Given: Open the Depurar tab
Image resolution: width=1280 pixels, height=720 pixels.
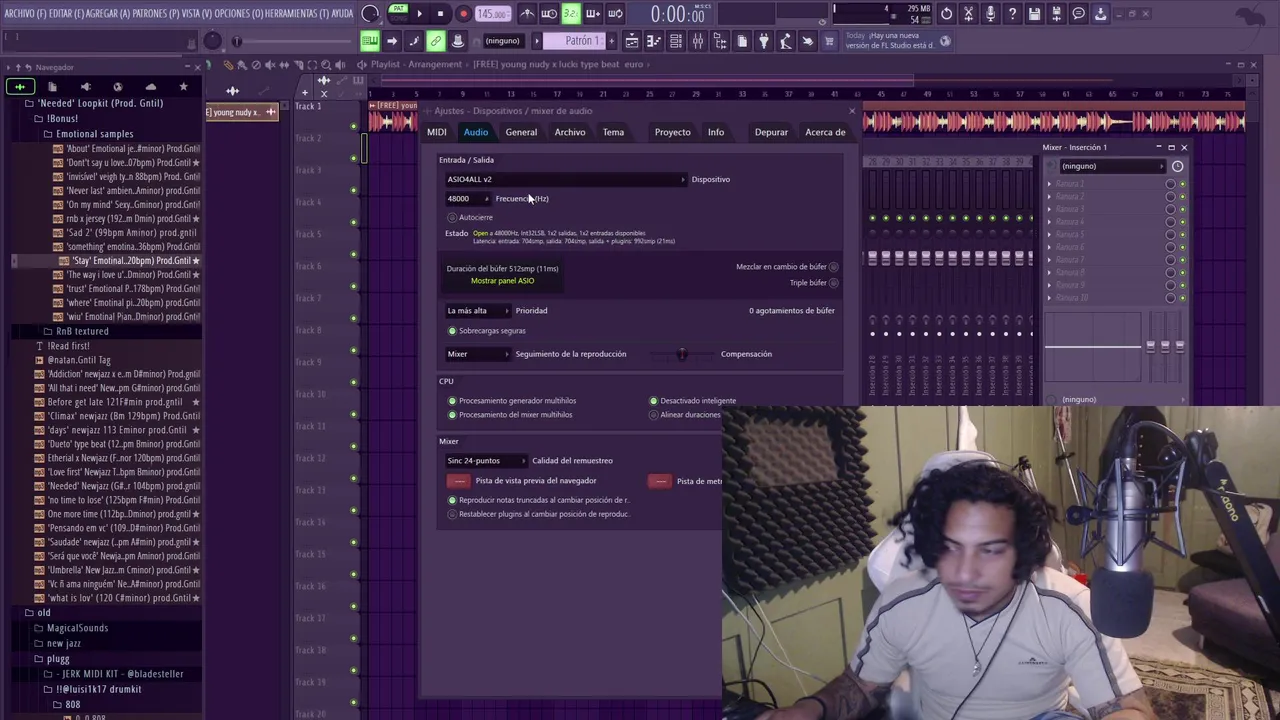Looking at the screenshot, I should coord(771,132).
